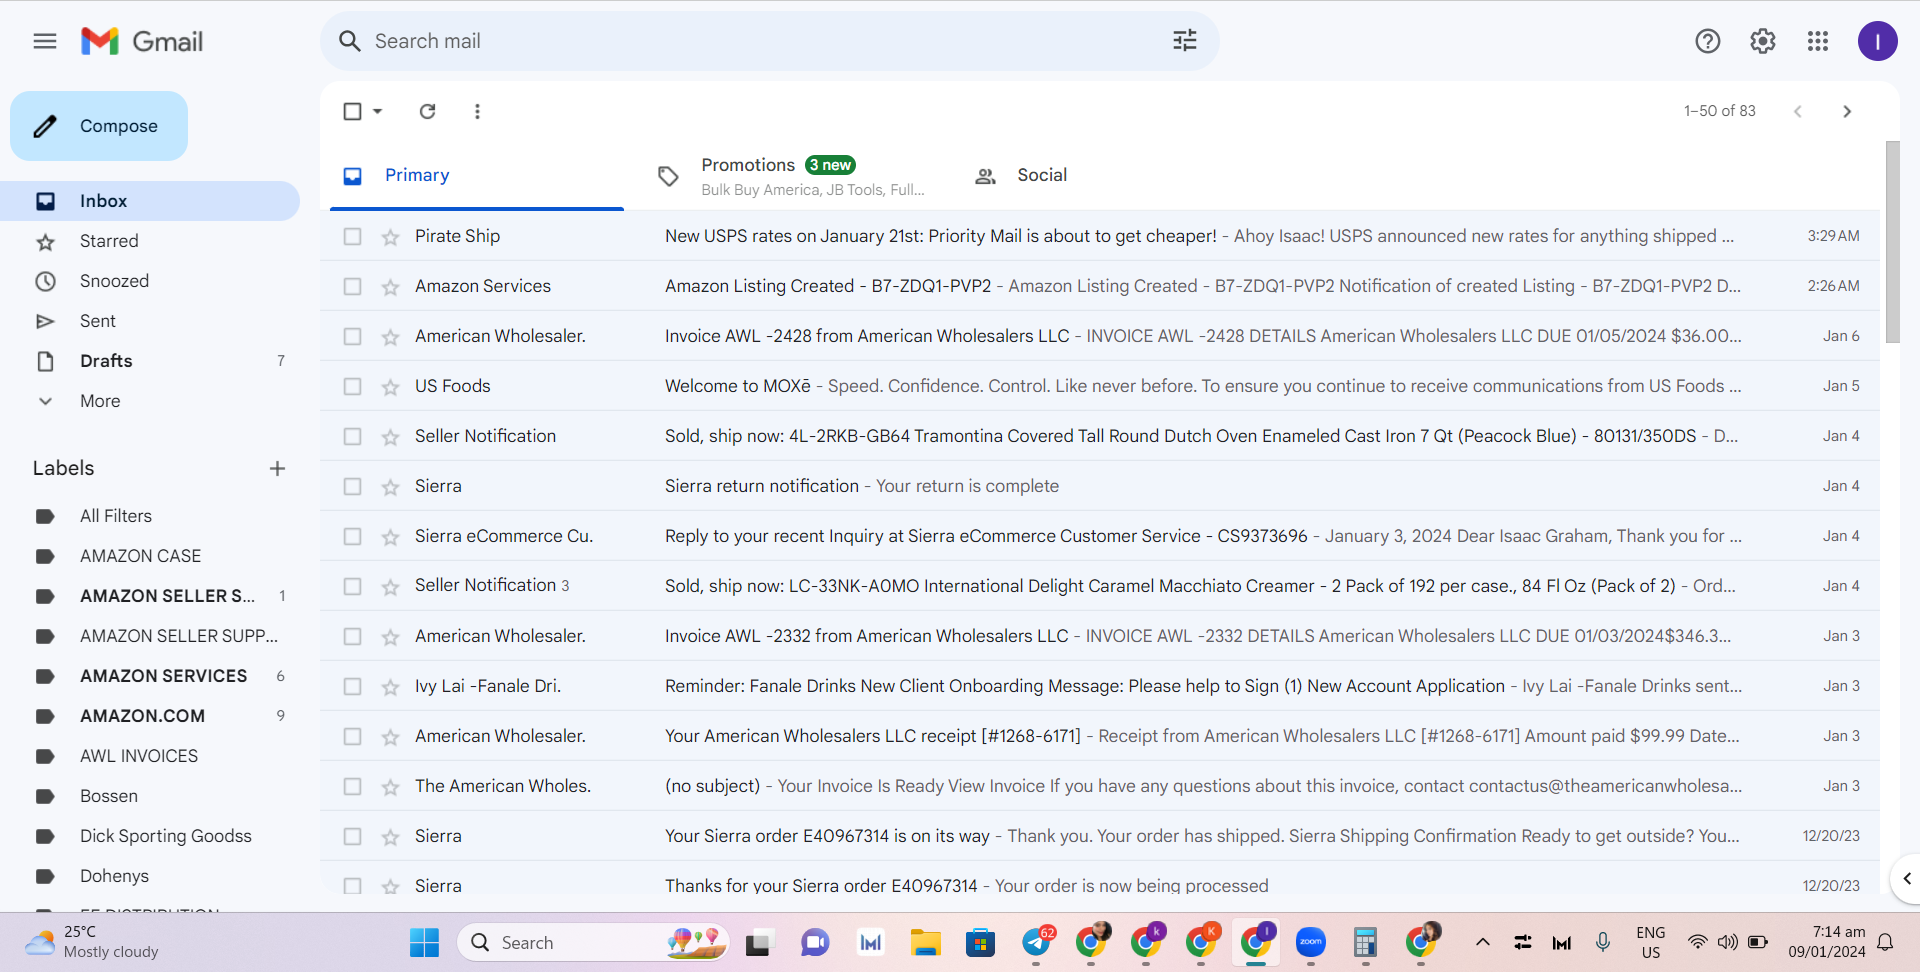This screenshot has height=972, width=1920.
Task: Open the Starred folder
Action: point(150,241)
